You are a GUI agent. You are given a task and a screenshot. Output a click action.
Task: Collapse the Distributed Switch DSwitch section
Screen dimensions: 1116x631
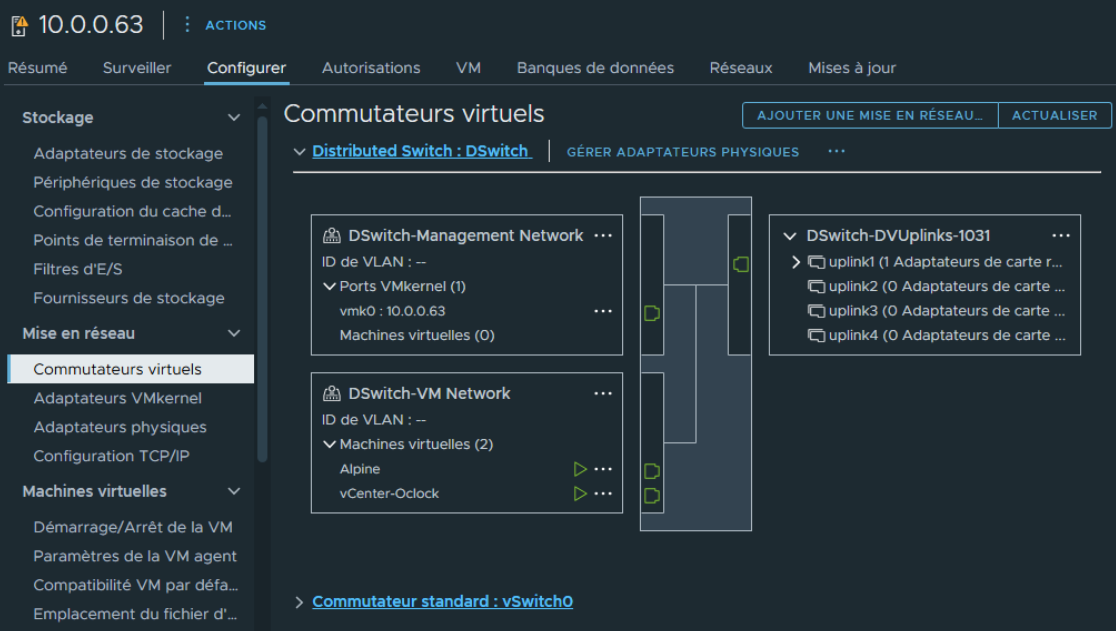(299, 152)
